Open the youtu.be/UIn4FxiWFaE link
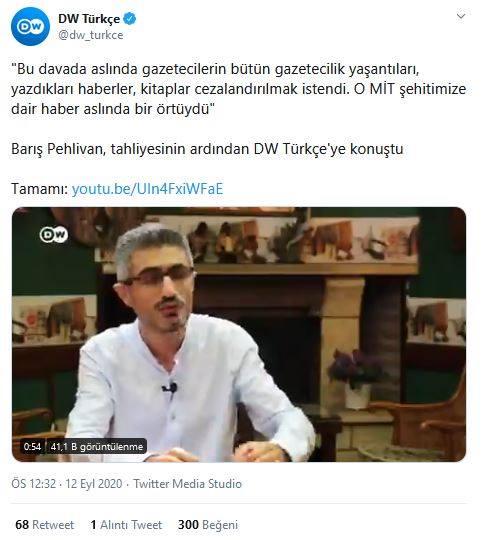 147,189
